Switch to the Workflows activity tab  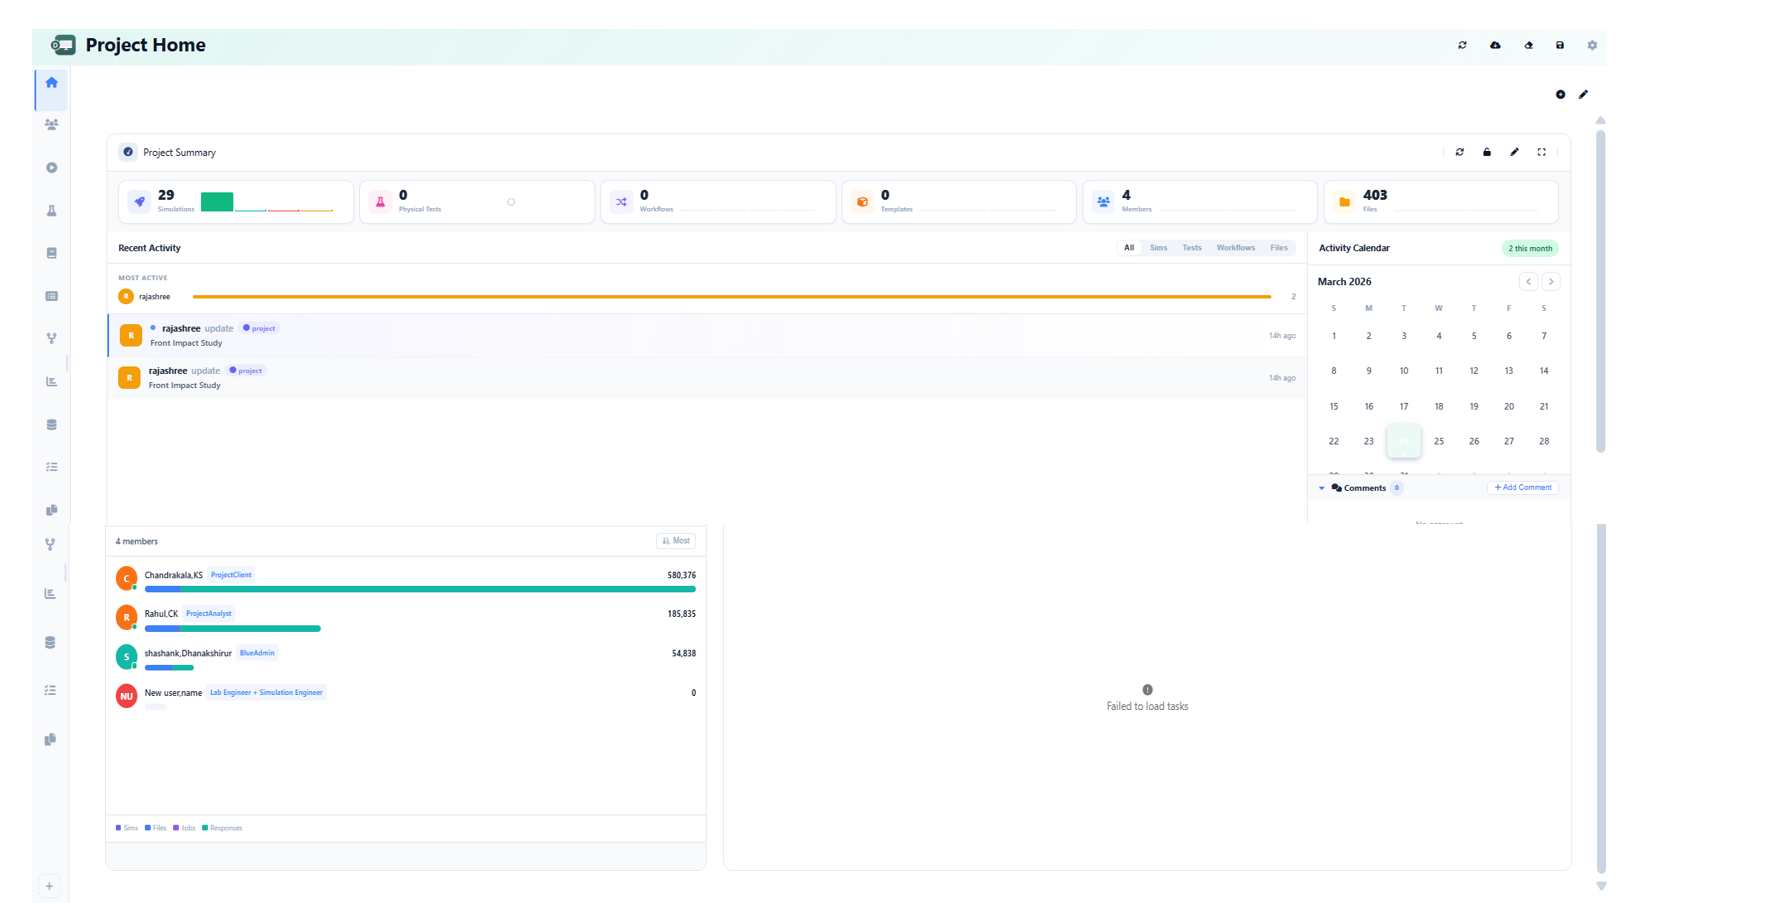point(1235,248)
